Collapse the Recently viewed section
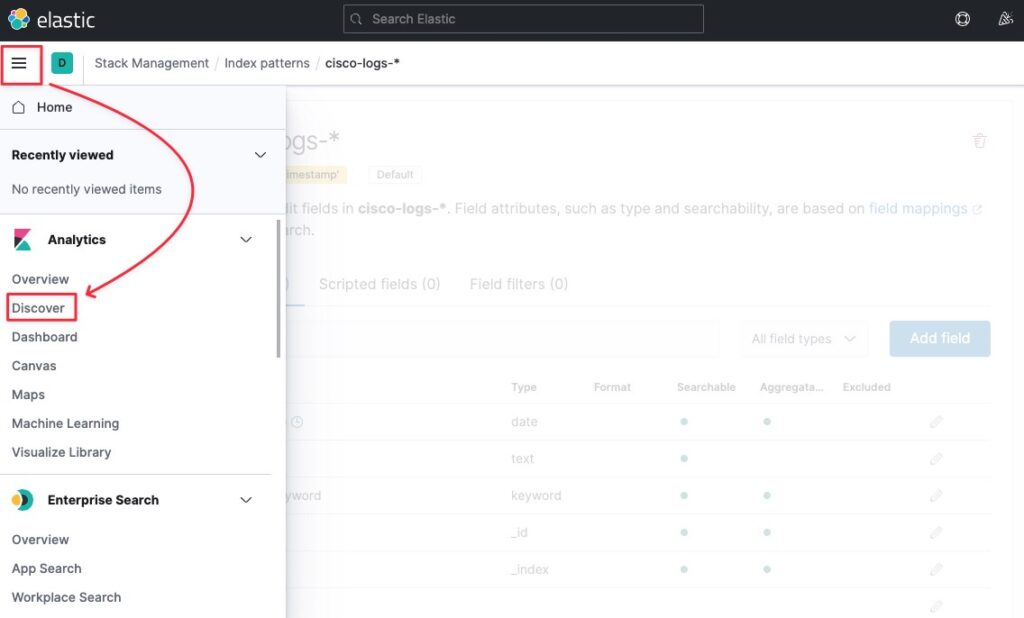Image resolution: width=1024 pixels, height=618 pixels. (260, 155)
